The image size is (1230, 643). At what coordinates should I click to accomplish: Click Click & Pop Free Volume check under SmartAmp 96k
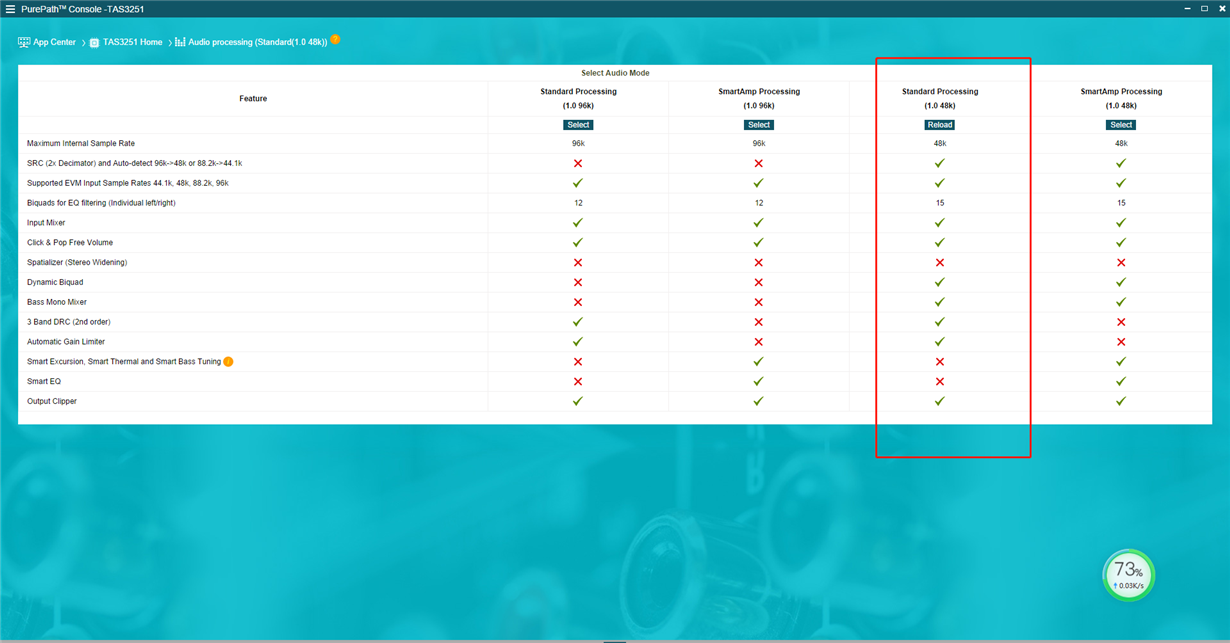pos(759,242)
